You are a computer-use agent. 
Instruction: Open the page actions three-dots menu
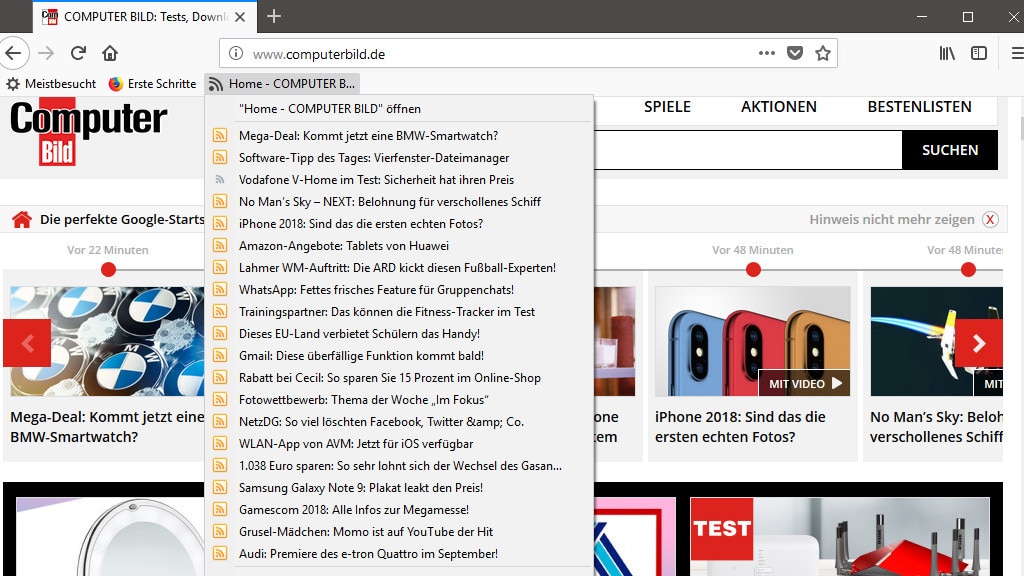pos(767,53)
